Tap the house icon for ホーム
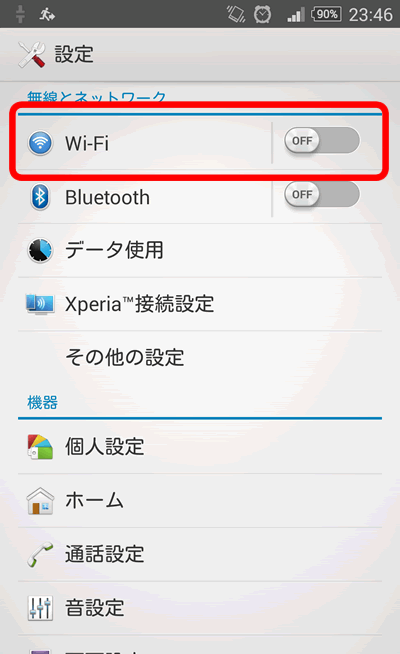The width and height of the screenshot is (400, 654). pyautogui.click(x=40, y=501)
